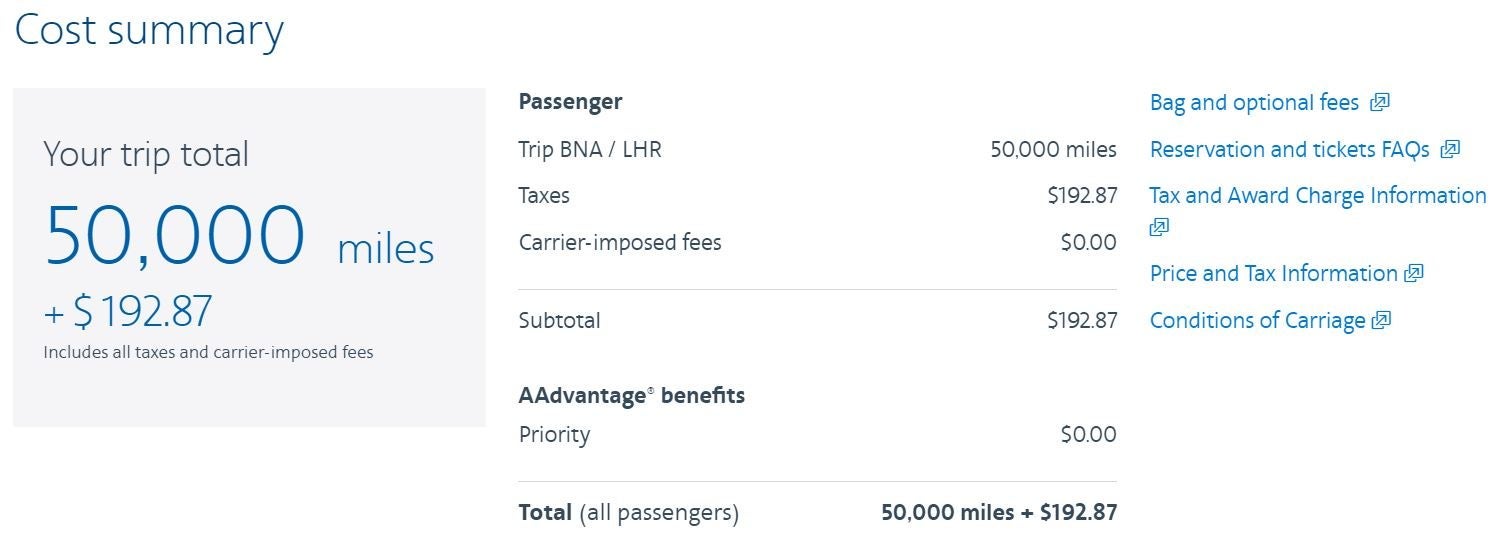Click the Subtotal row label
Screen dimensions: 1505x555
(x=559, y=321)
